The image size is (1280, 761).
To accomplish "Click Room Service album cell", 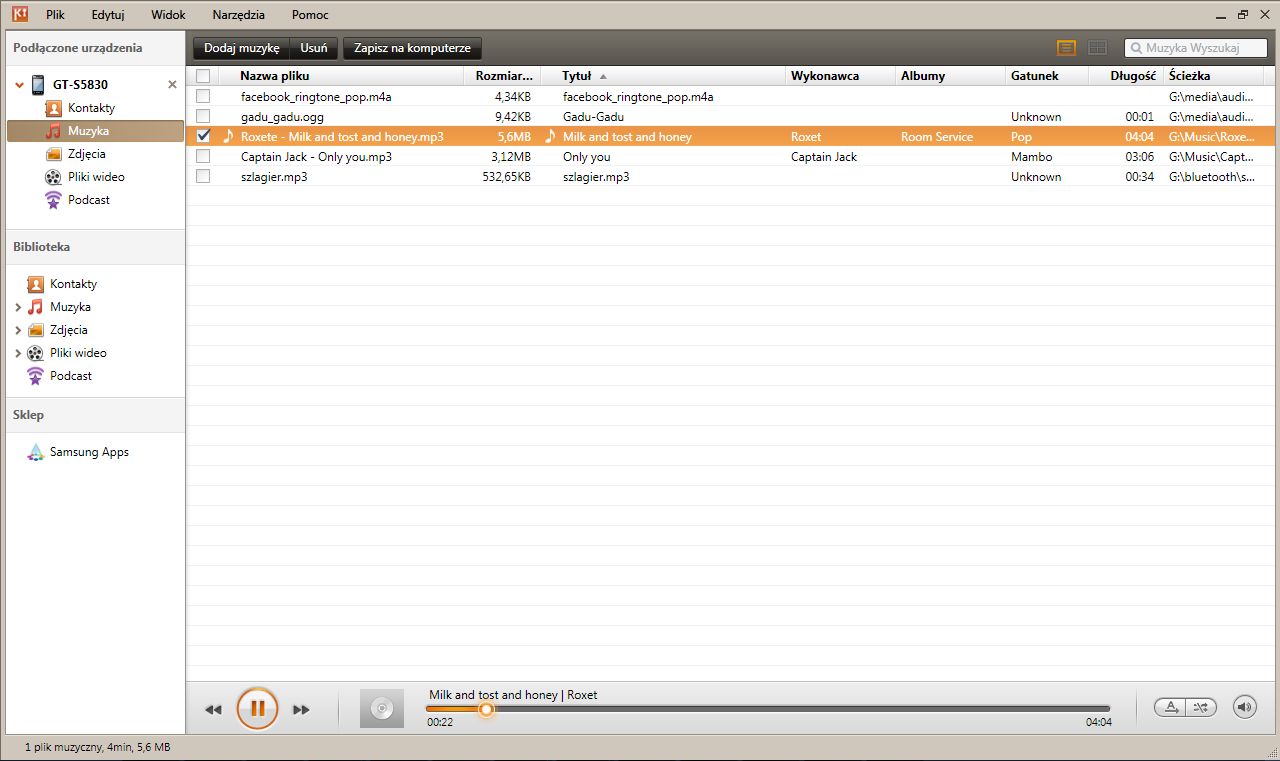I will point(937,137).
